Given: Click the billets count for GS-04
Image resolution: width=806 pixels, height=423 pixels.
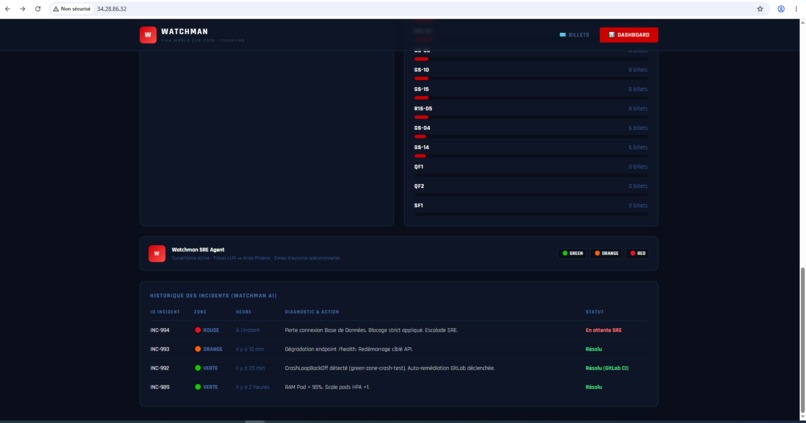Looking at the screenshot, I should 638,128.
